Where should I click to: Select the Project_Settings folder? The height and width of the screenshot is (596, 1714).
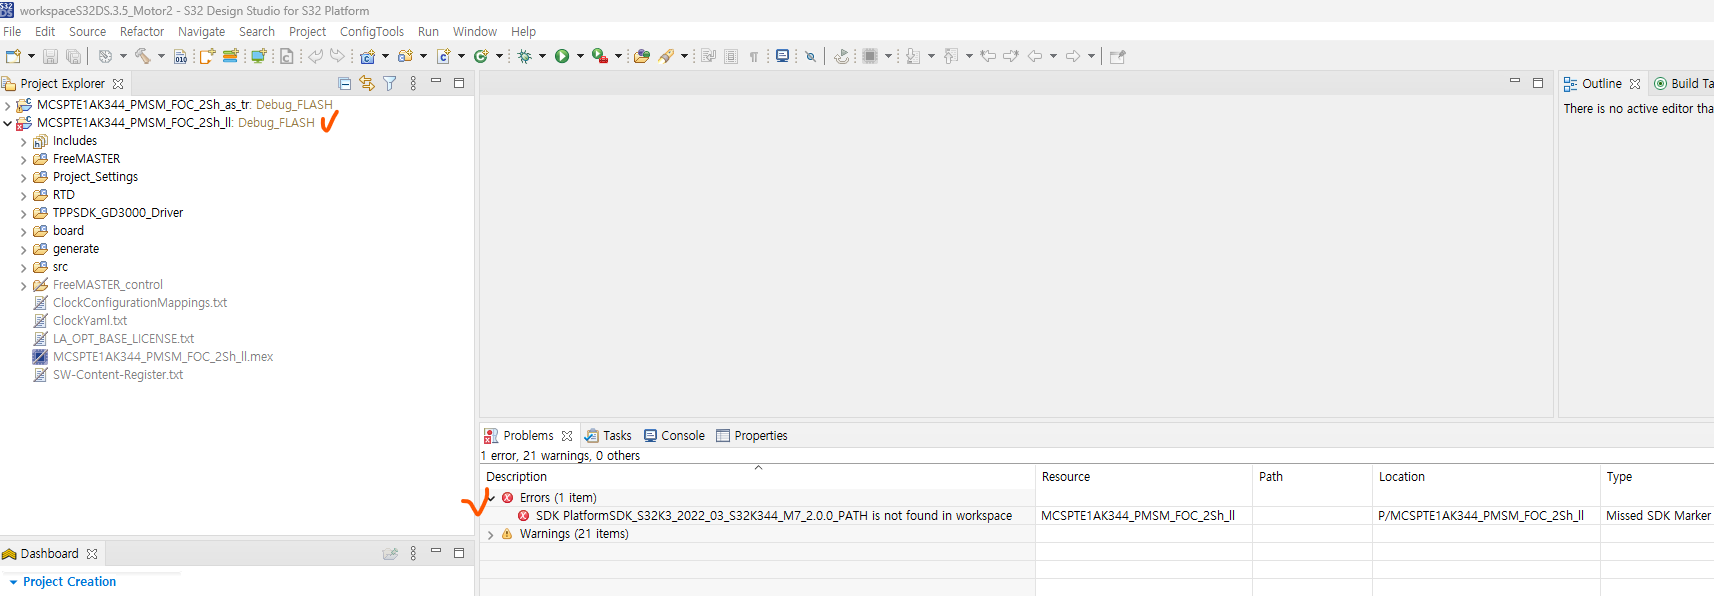(x=95, y=177)
